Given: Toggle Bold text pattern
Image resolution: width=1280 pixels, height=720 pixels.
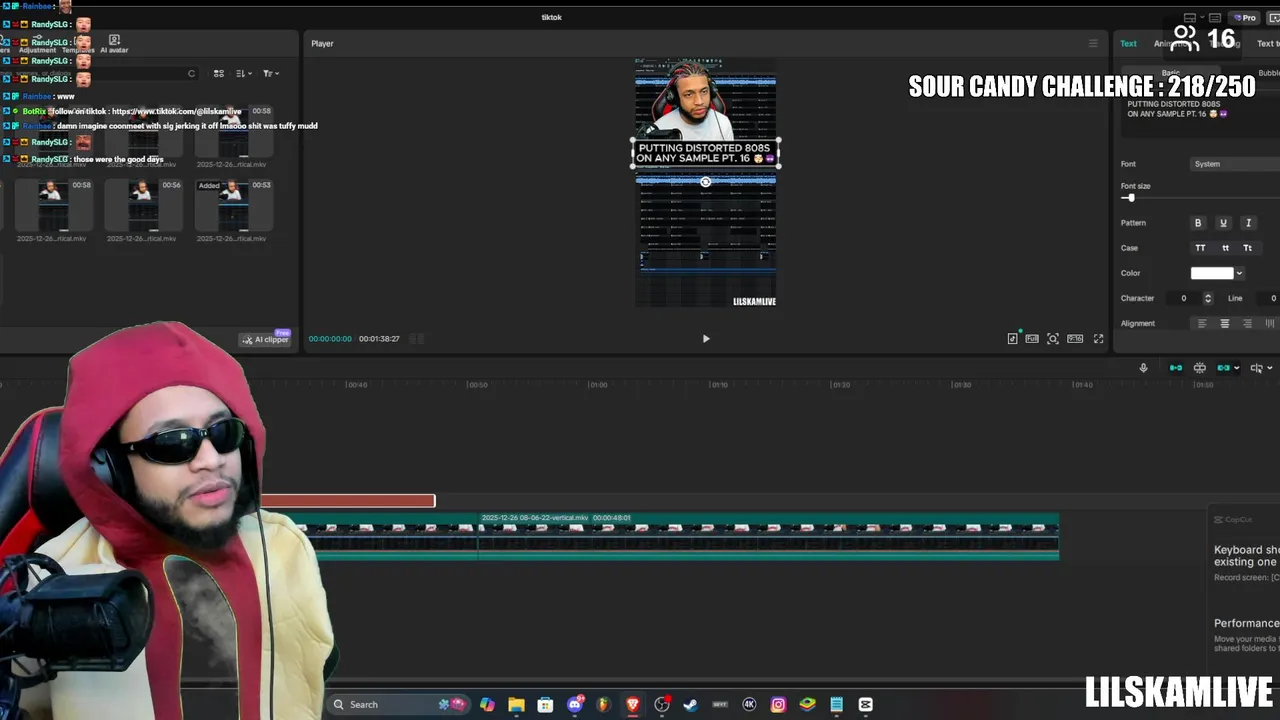Looking at the screenshot, I should (1198, 223).
